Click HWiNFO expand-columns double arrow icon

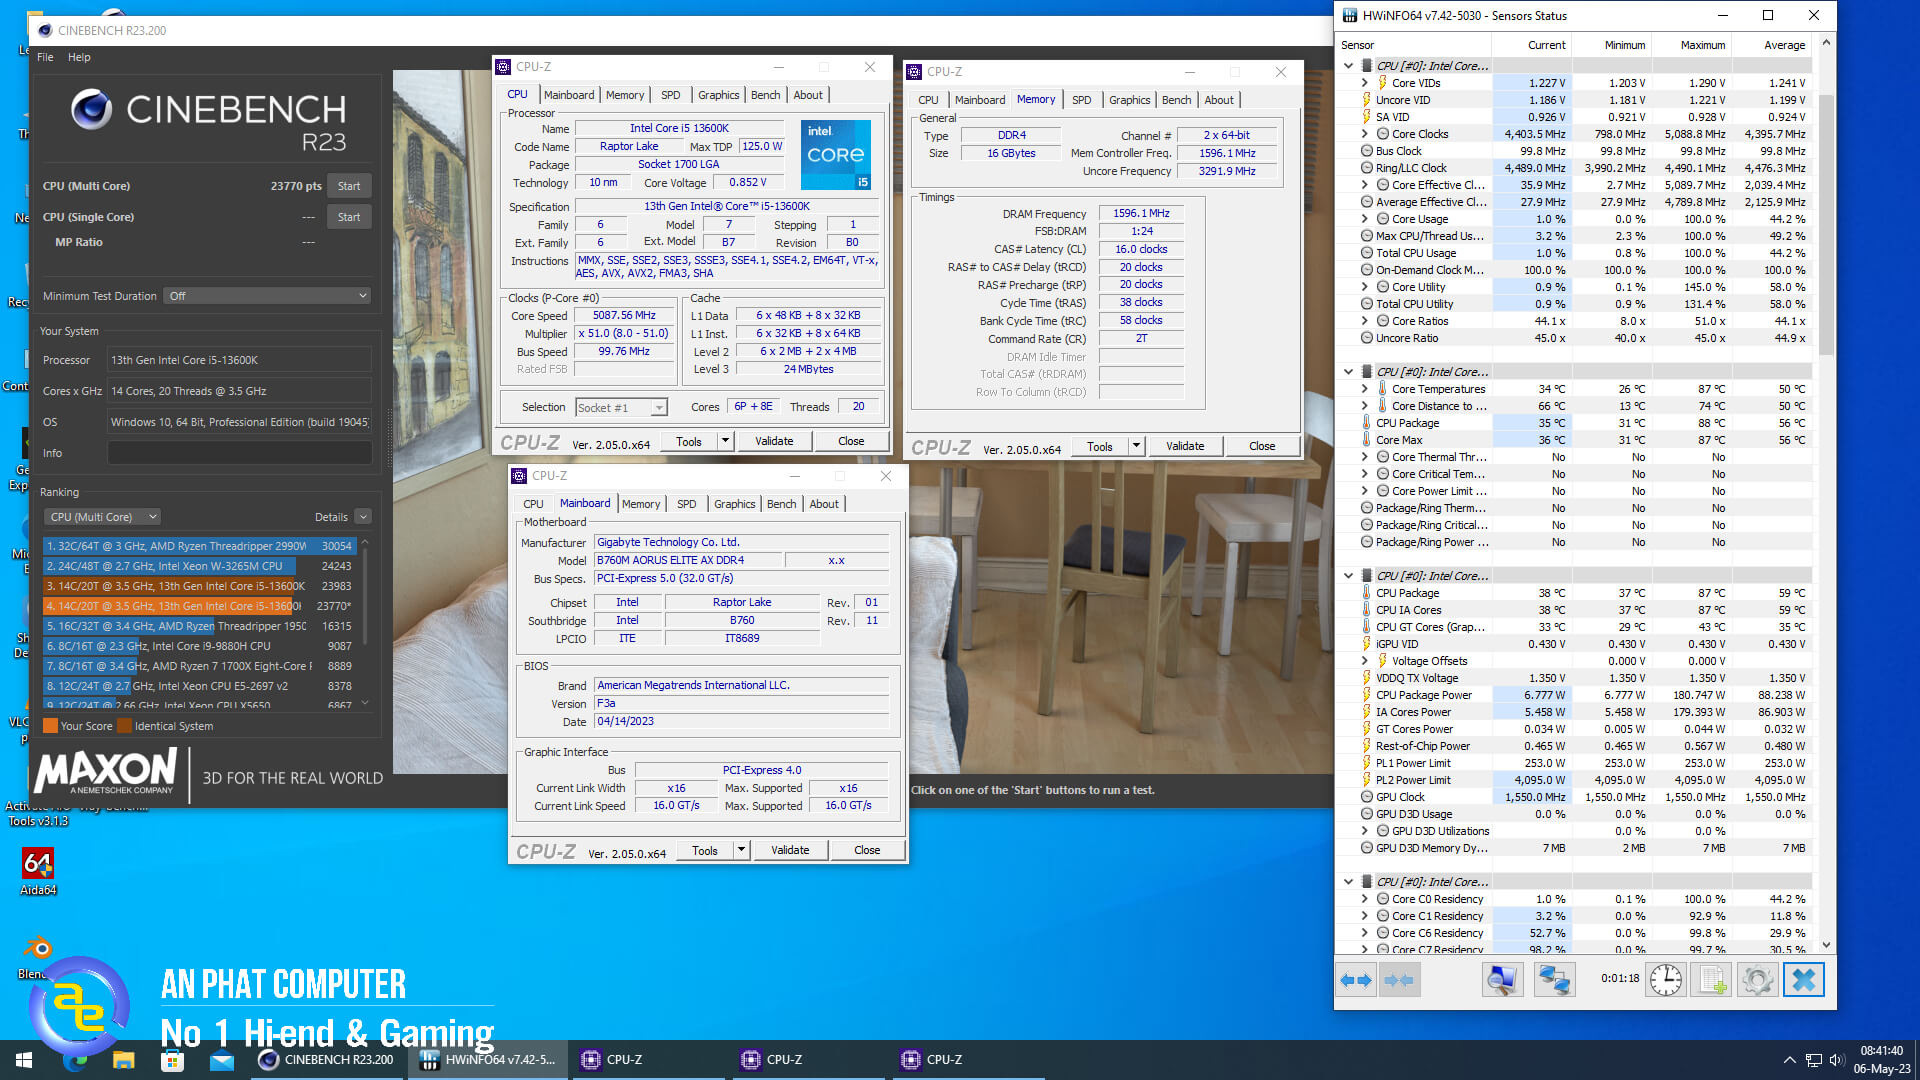tap(1356, 980)
